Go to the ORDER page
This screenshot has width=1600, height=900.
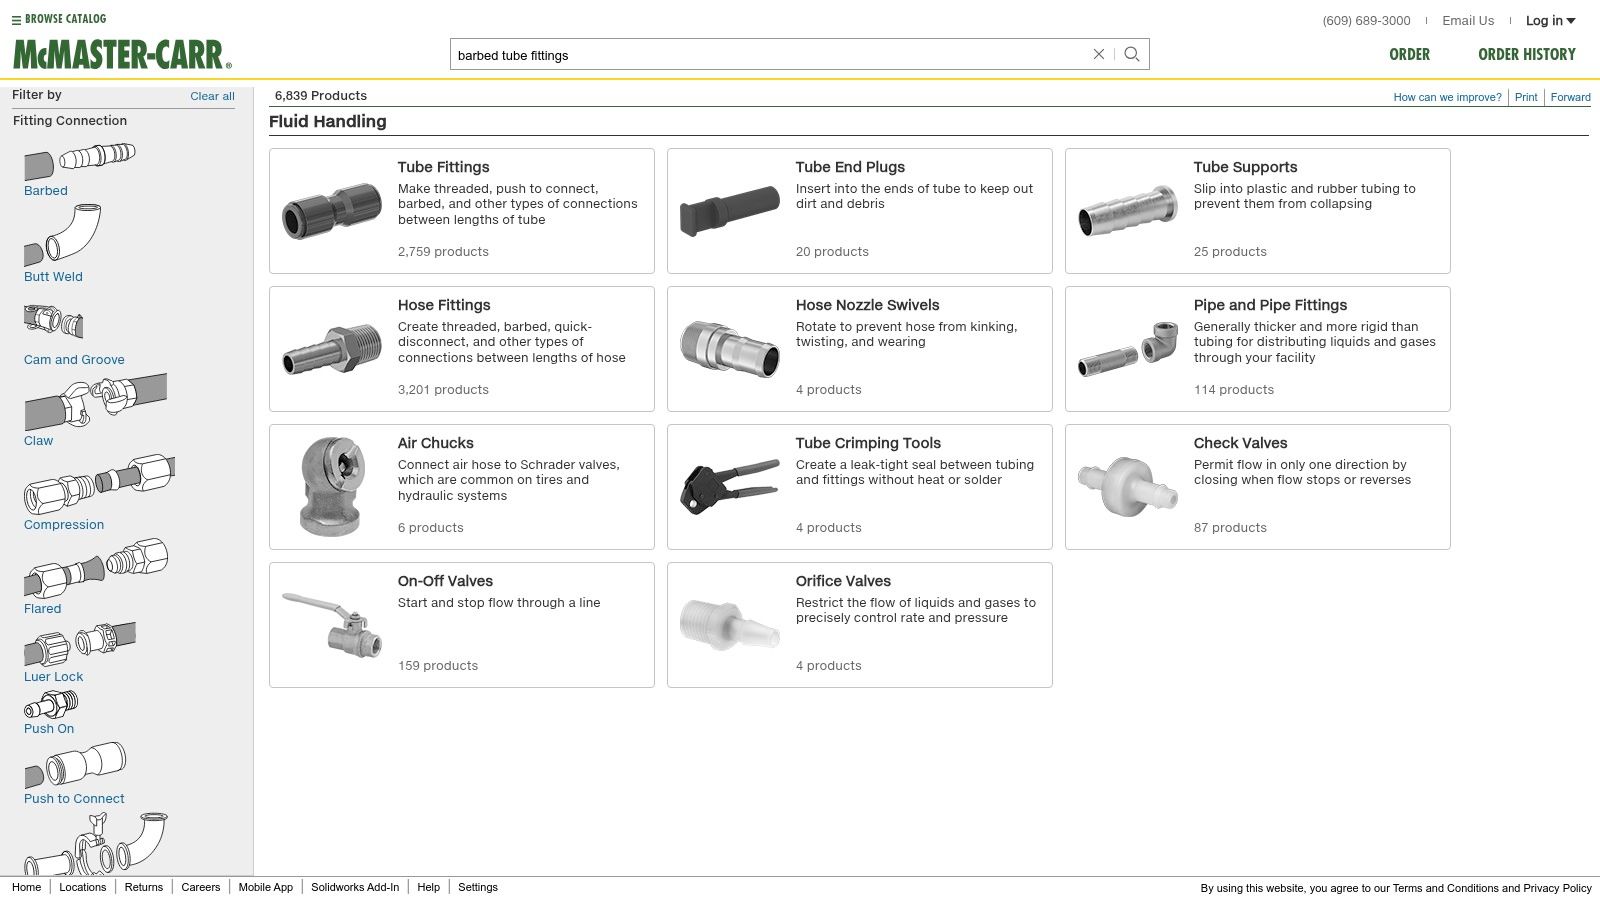click(1409, 54)
